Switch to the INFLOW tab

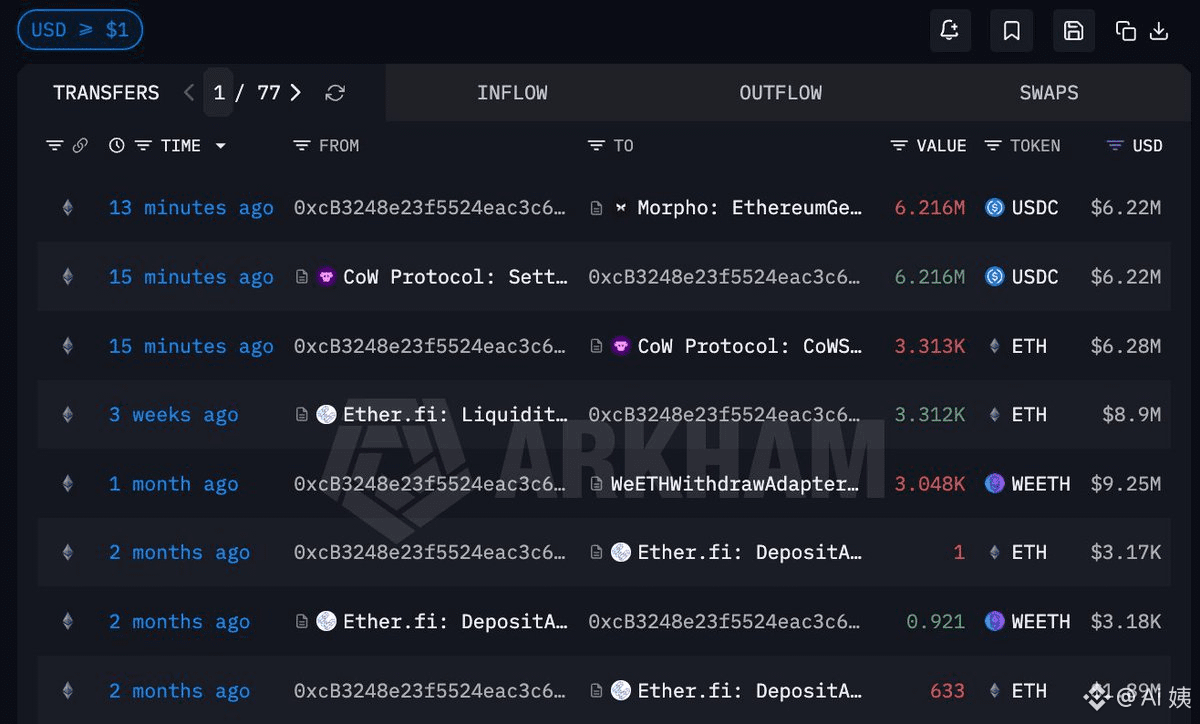[x=512, y=93]
